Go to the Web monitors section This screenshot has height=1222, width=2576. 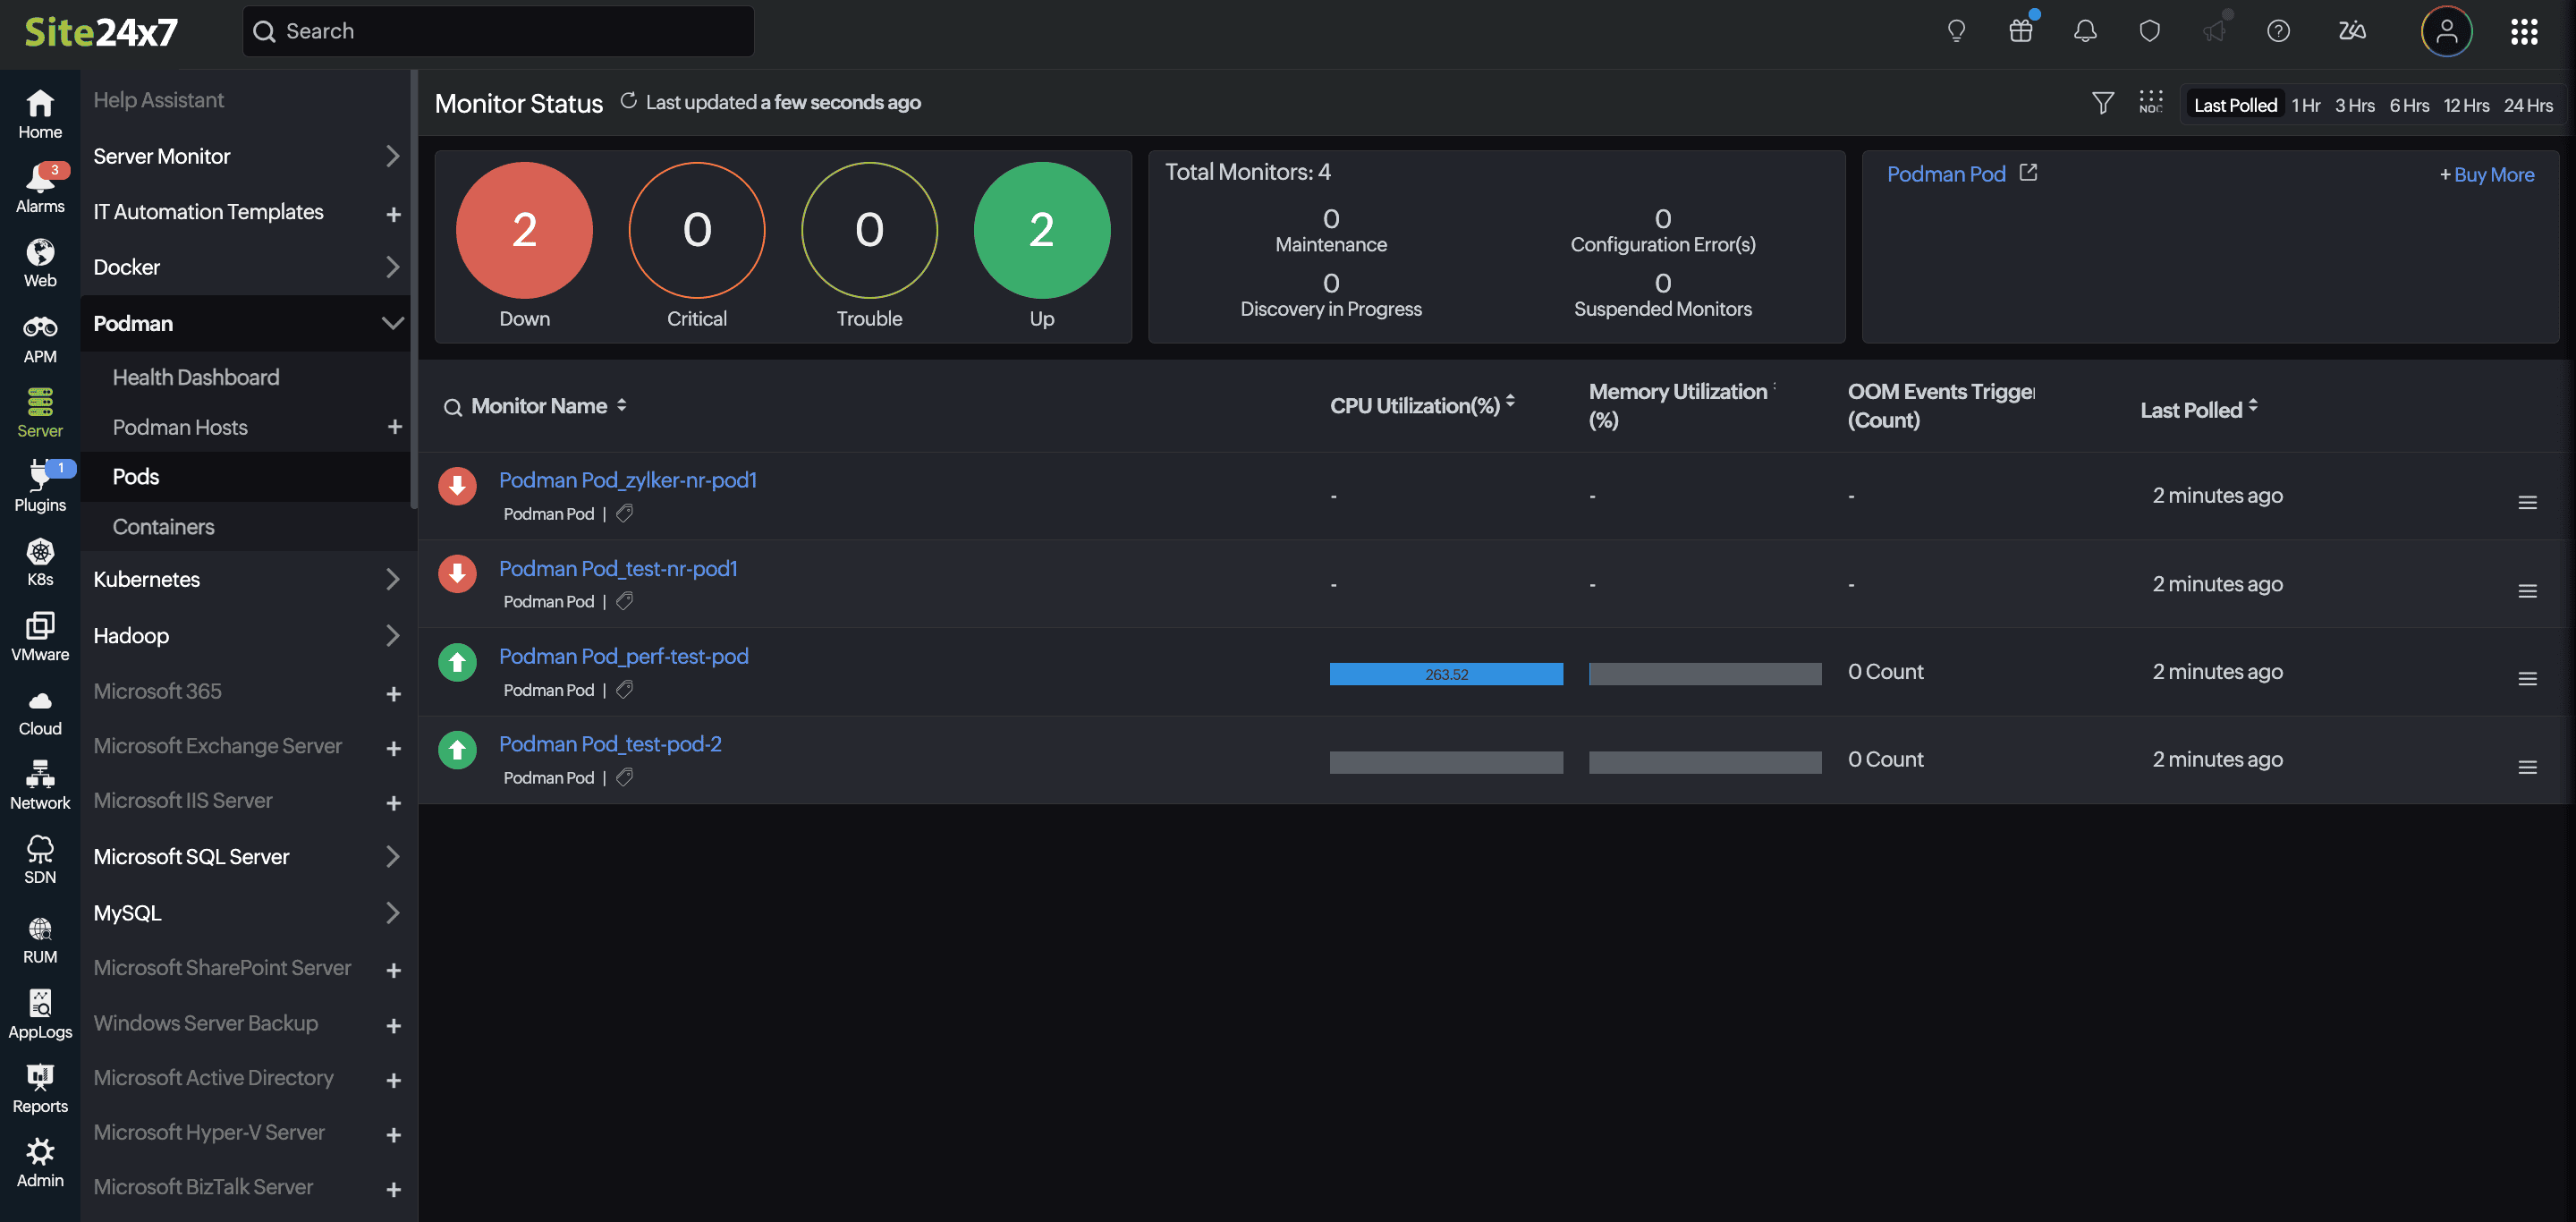pos(40,263)
